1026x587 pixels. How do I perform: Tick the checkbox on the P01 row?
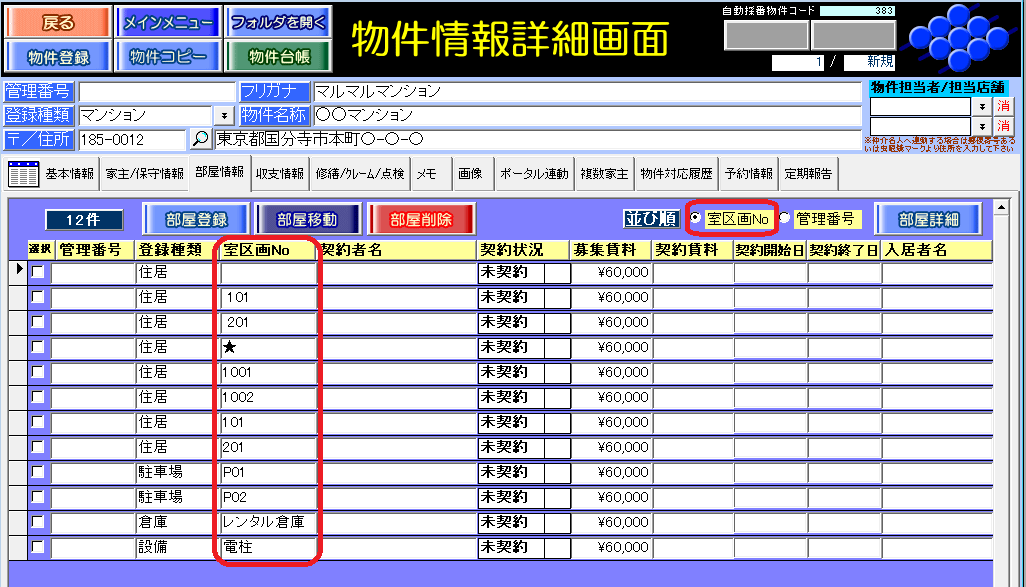point(38,472)
